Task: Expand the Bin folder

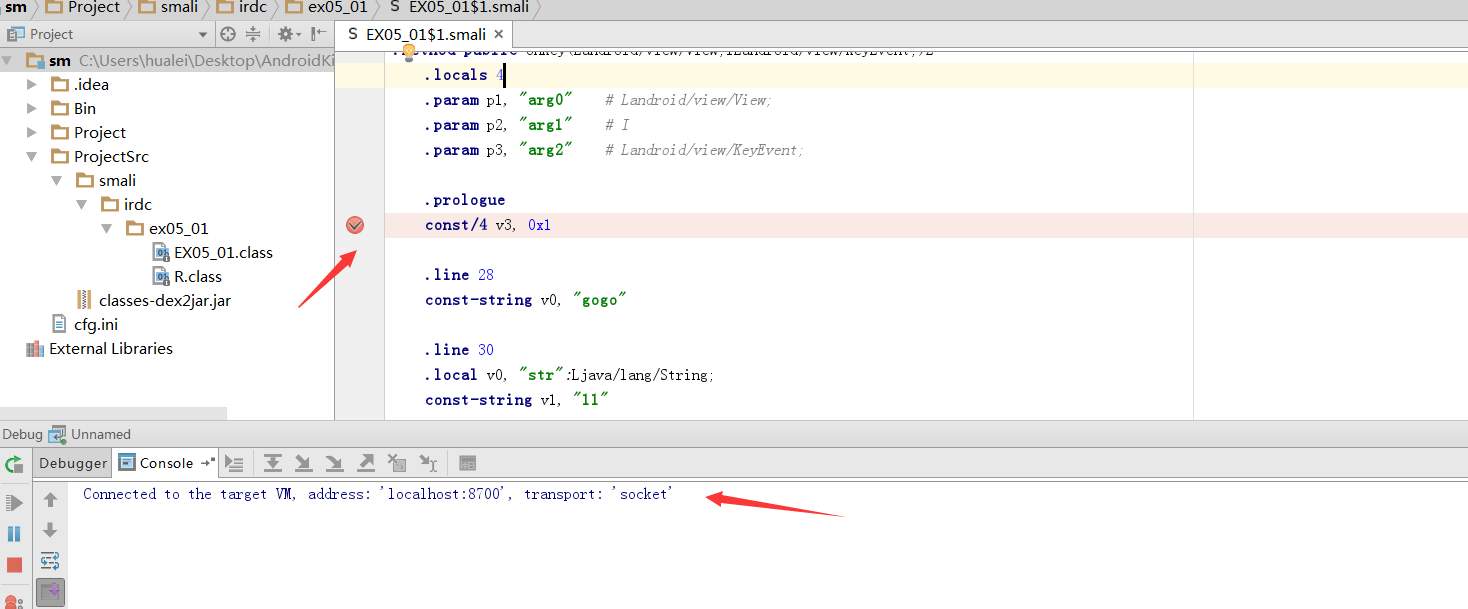Action: pyautogui.click(x=33, y=108)
